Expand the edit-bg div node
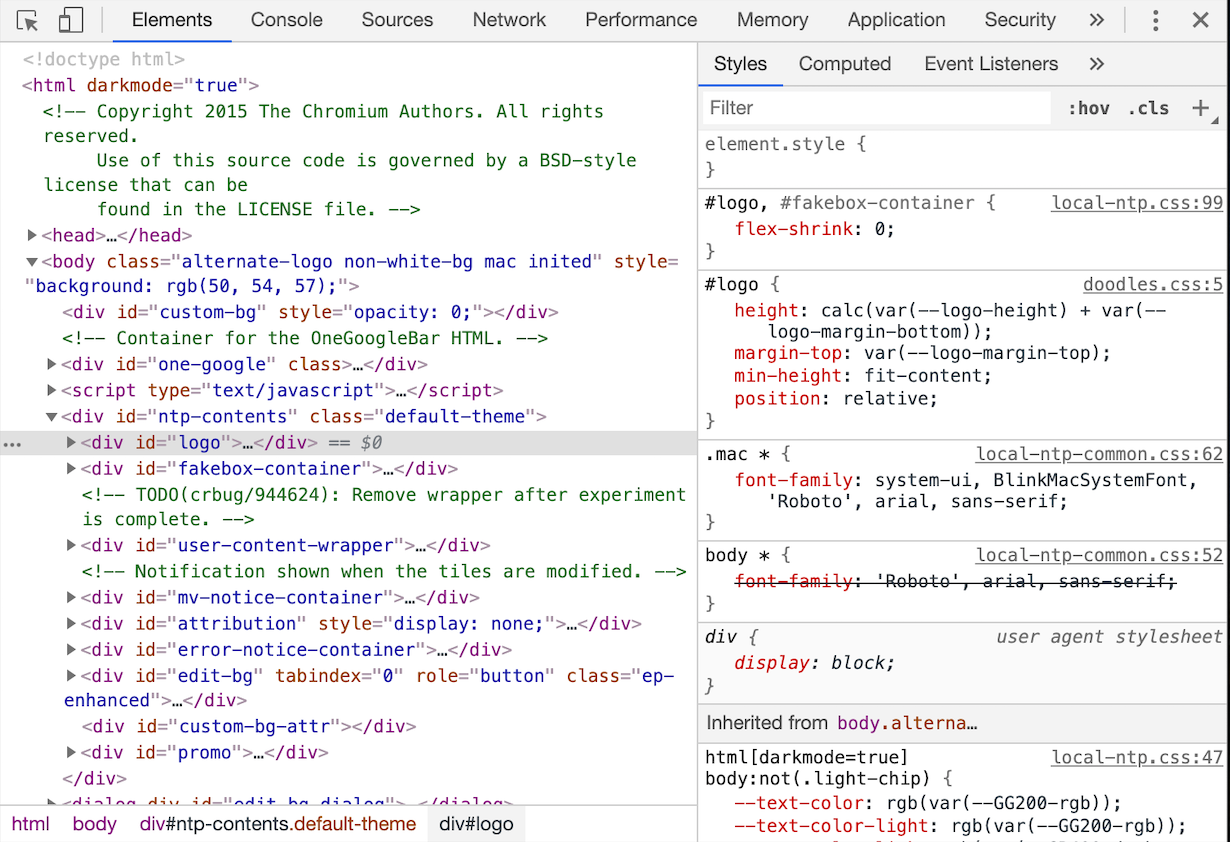 tap(71, 676)
